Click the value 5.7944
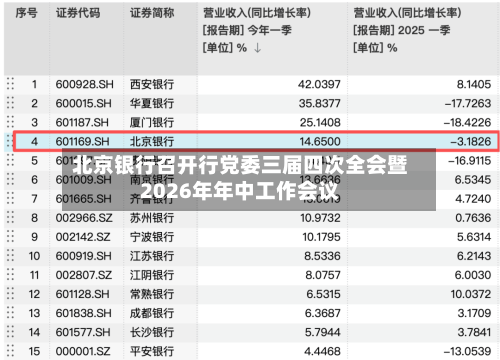Screen dimensions: 500x360 pos(323,332)
